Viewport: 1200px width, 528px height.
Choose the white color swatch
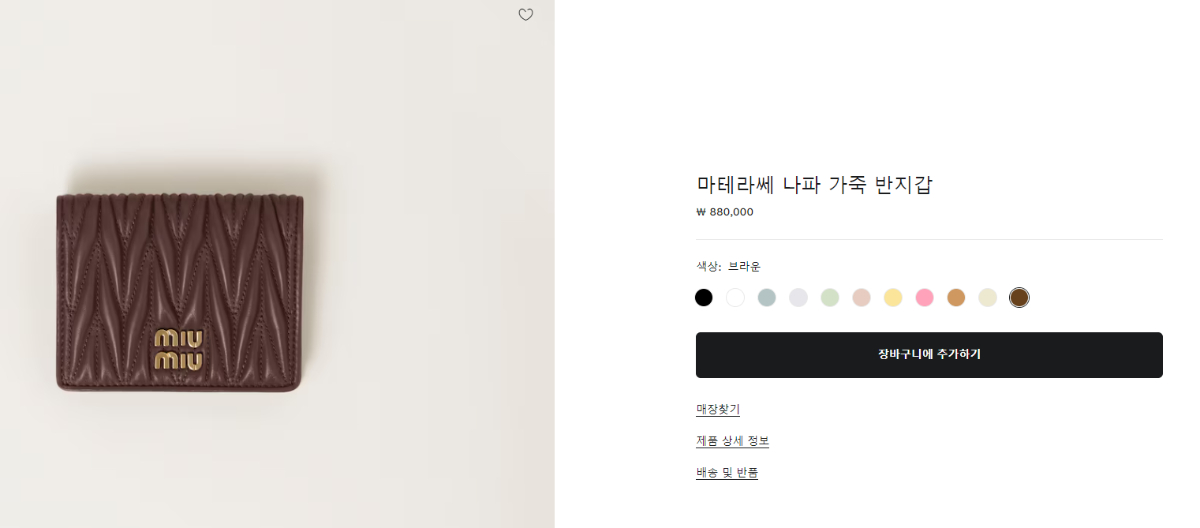coord(735,297)
